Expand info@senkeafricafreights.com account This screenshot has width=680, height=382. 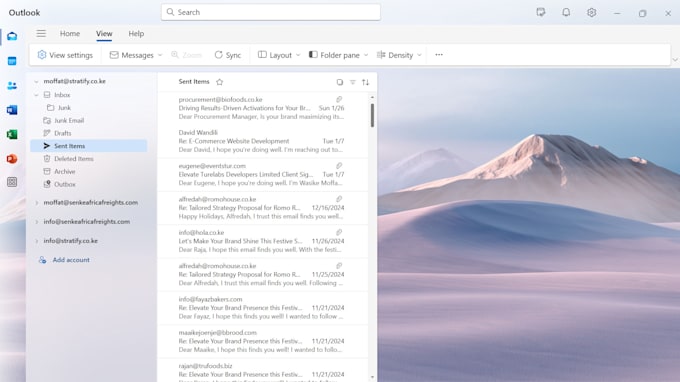point(36,222)
